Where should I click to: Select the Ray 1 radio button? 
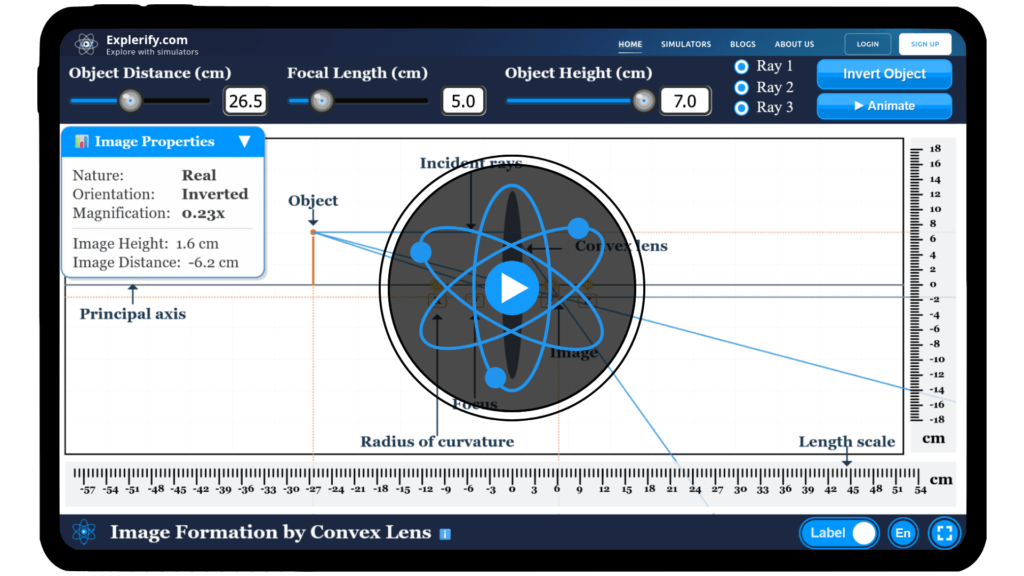pyautogui.click(x=741, y=66)
